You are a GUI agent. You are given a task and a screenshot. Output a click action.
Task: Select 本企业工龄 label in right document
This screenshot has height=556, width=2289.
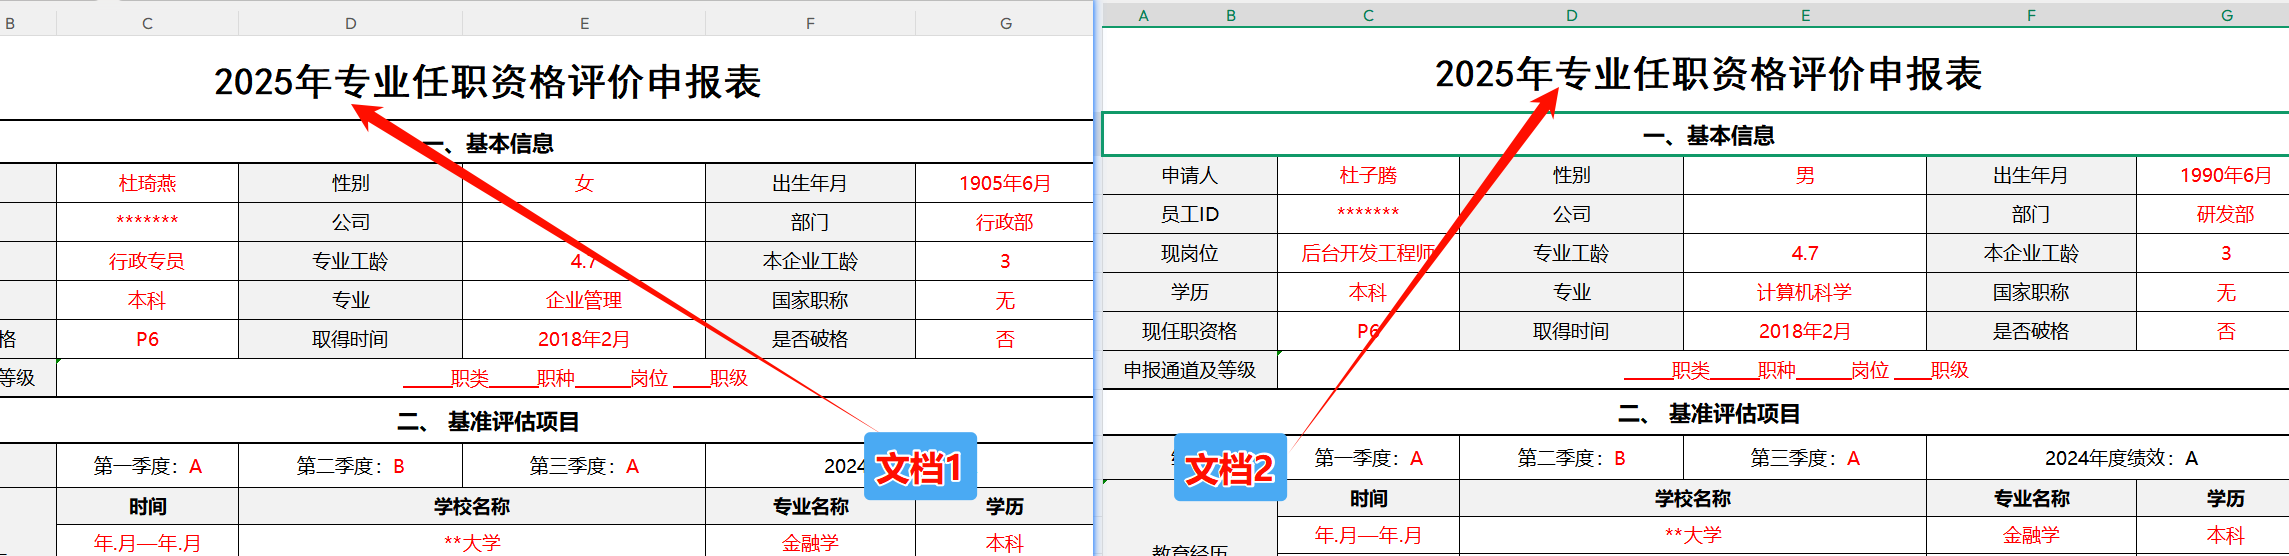pyautogui.click(x=2031, y=253)
